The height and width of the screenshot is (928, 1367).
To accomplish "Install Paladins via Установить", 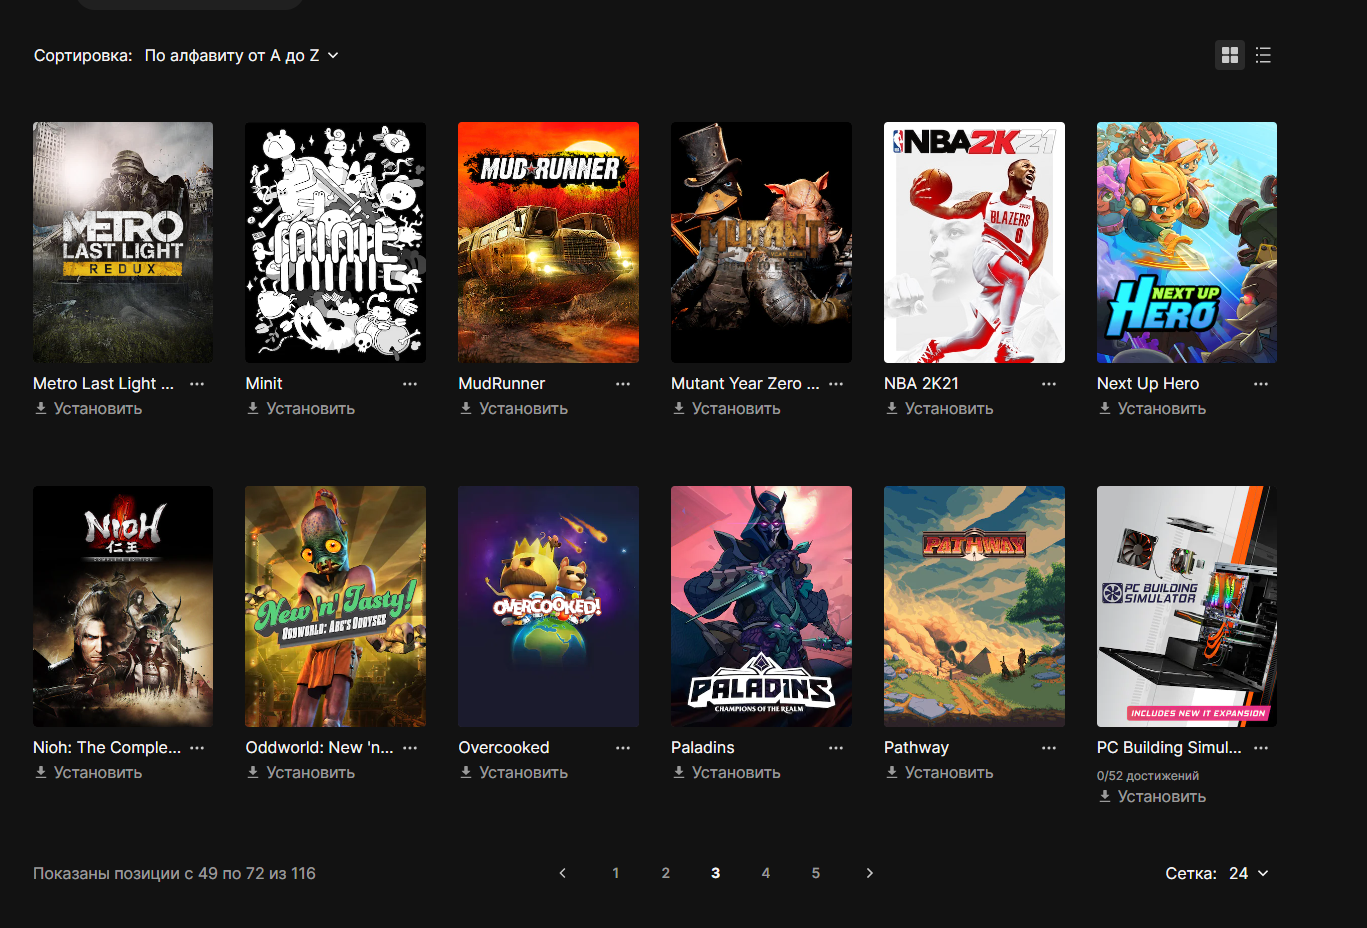I will (727, 772).
